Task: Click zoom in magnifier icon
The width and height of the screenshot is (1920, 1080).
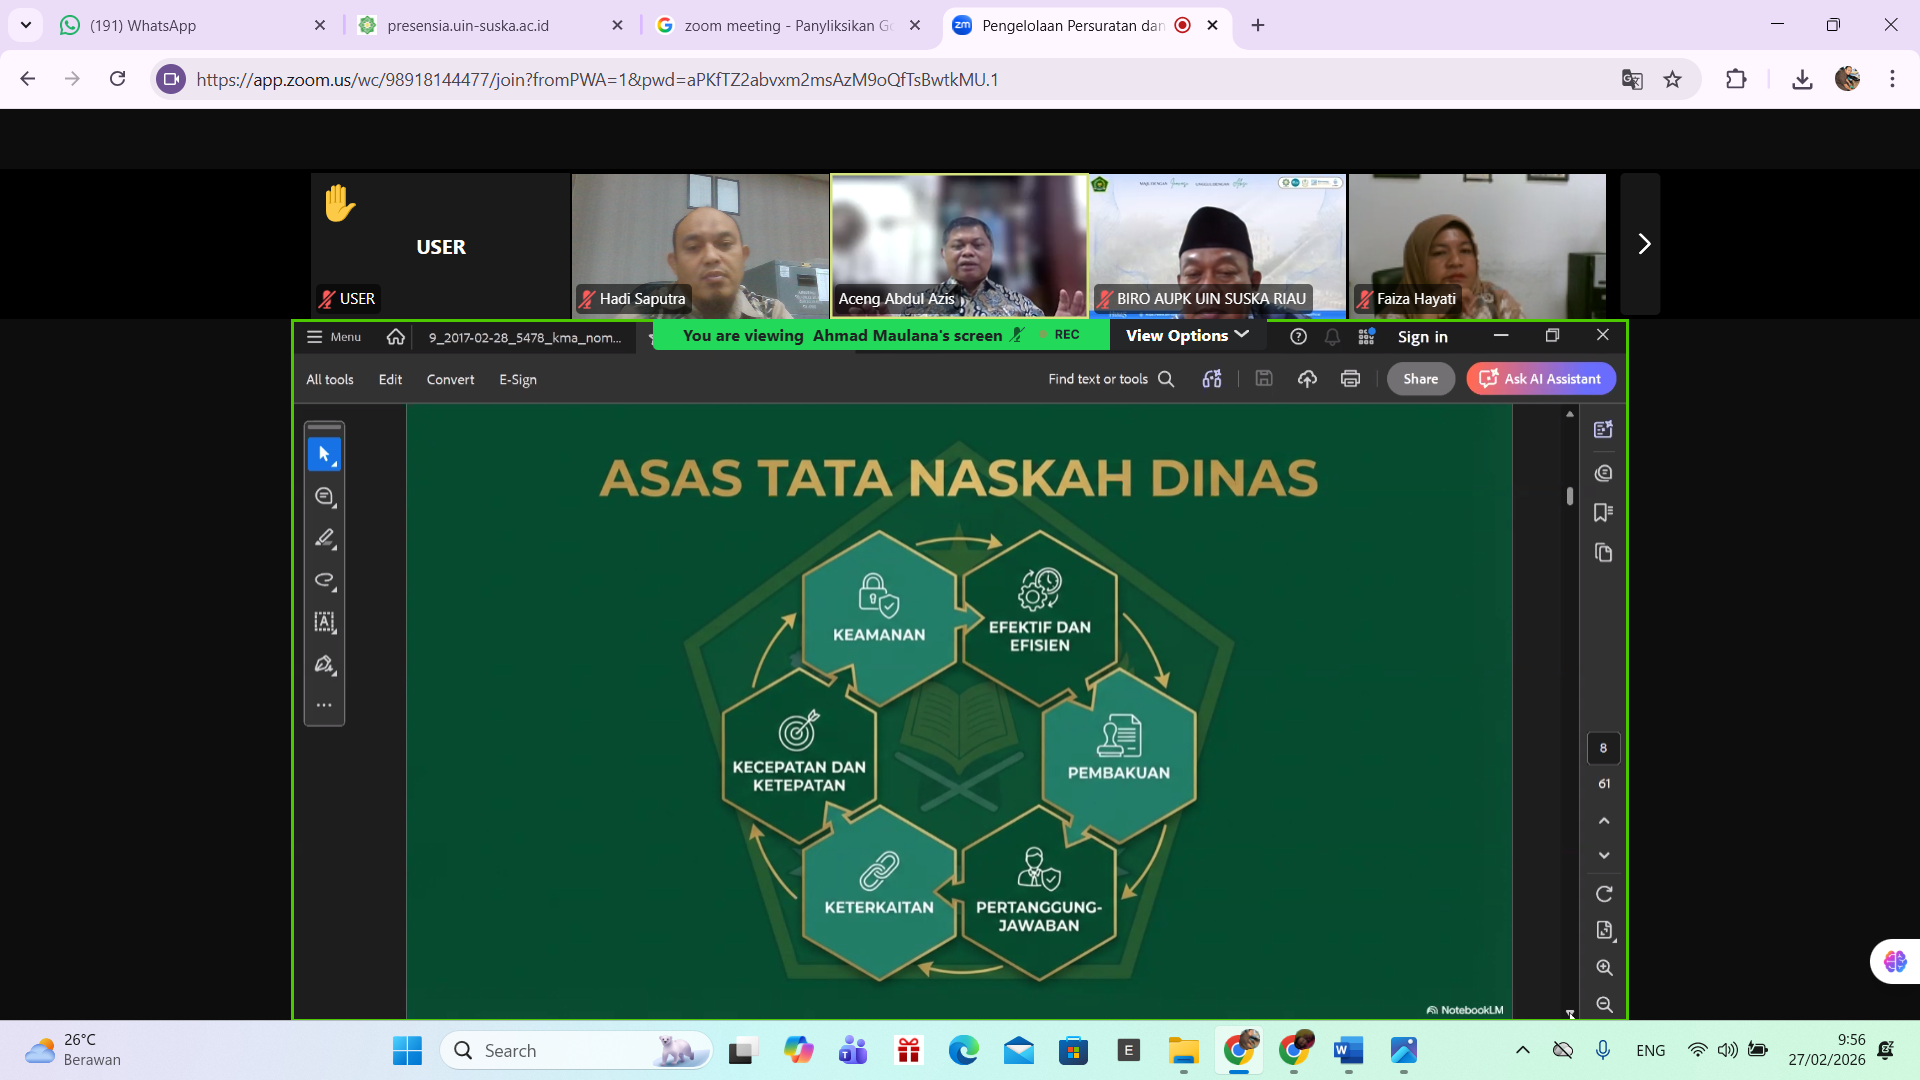Action: [x=1604, y=968]
